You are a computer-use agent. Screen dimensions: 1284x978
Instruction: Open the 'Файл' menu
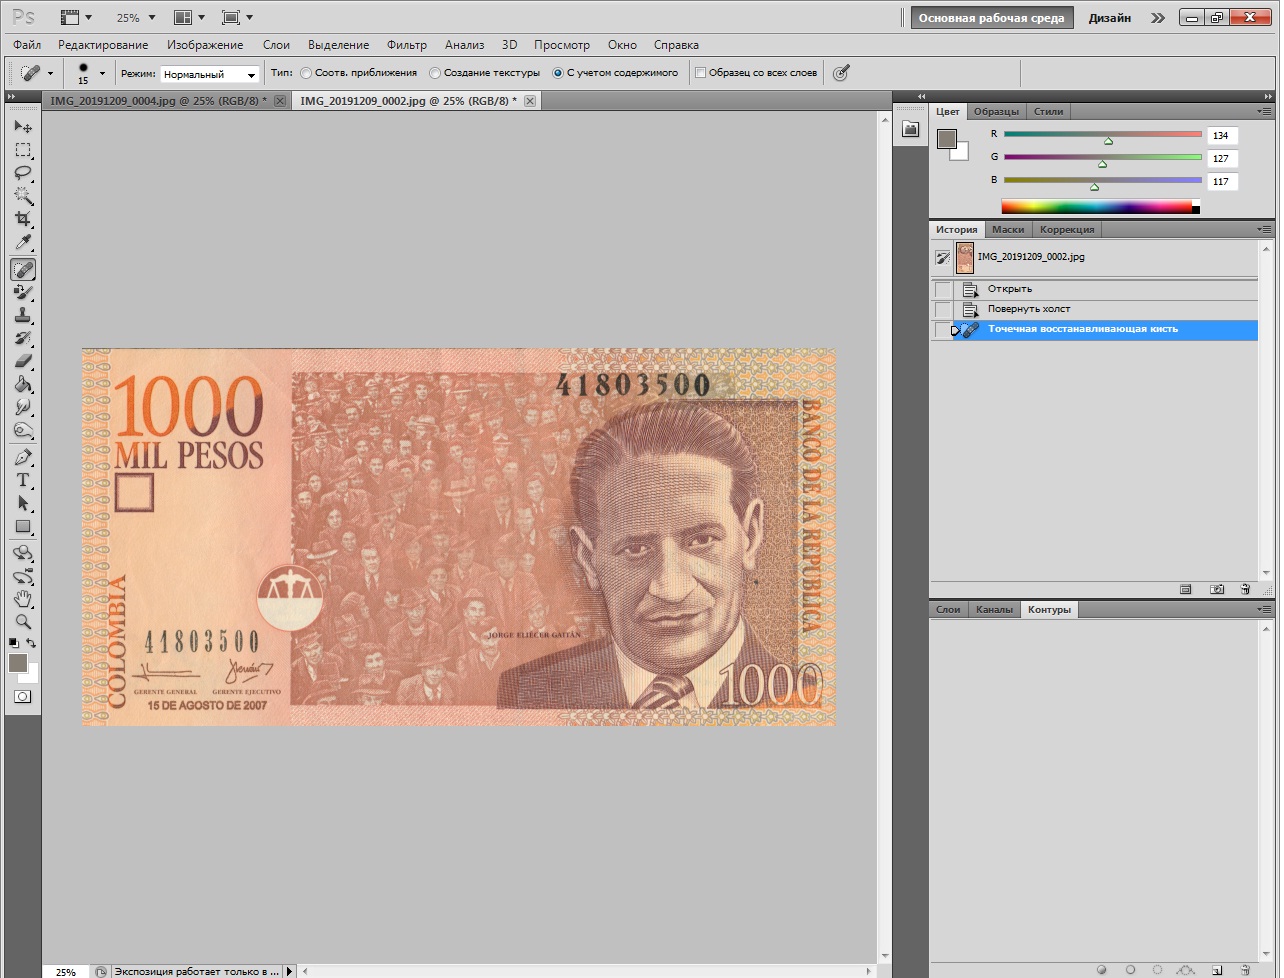click(x=27, y=45)
